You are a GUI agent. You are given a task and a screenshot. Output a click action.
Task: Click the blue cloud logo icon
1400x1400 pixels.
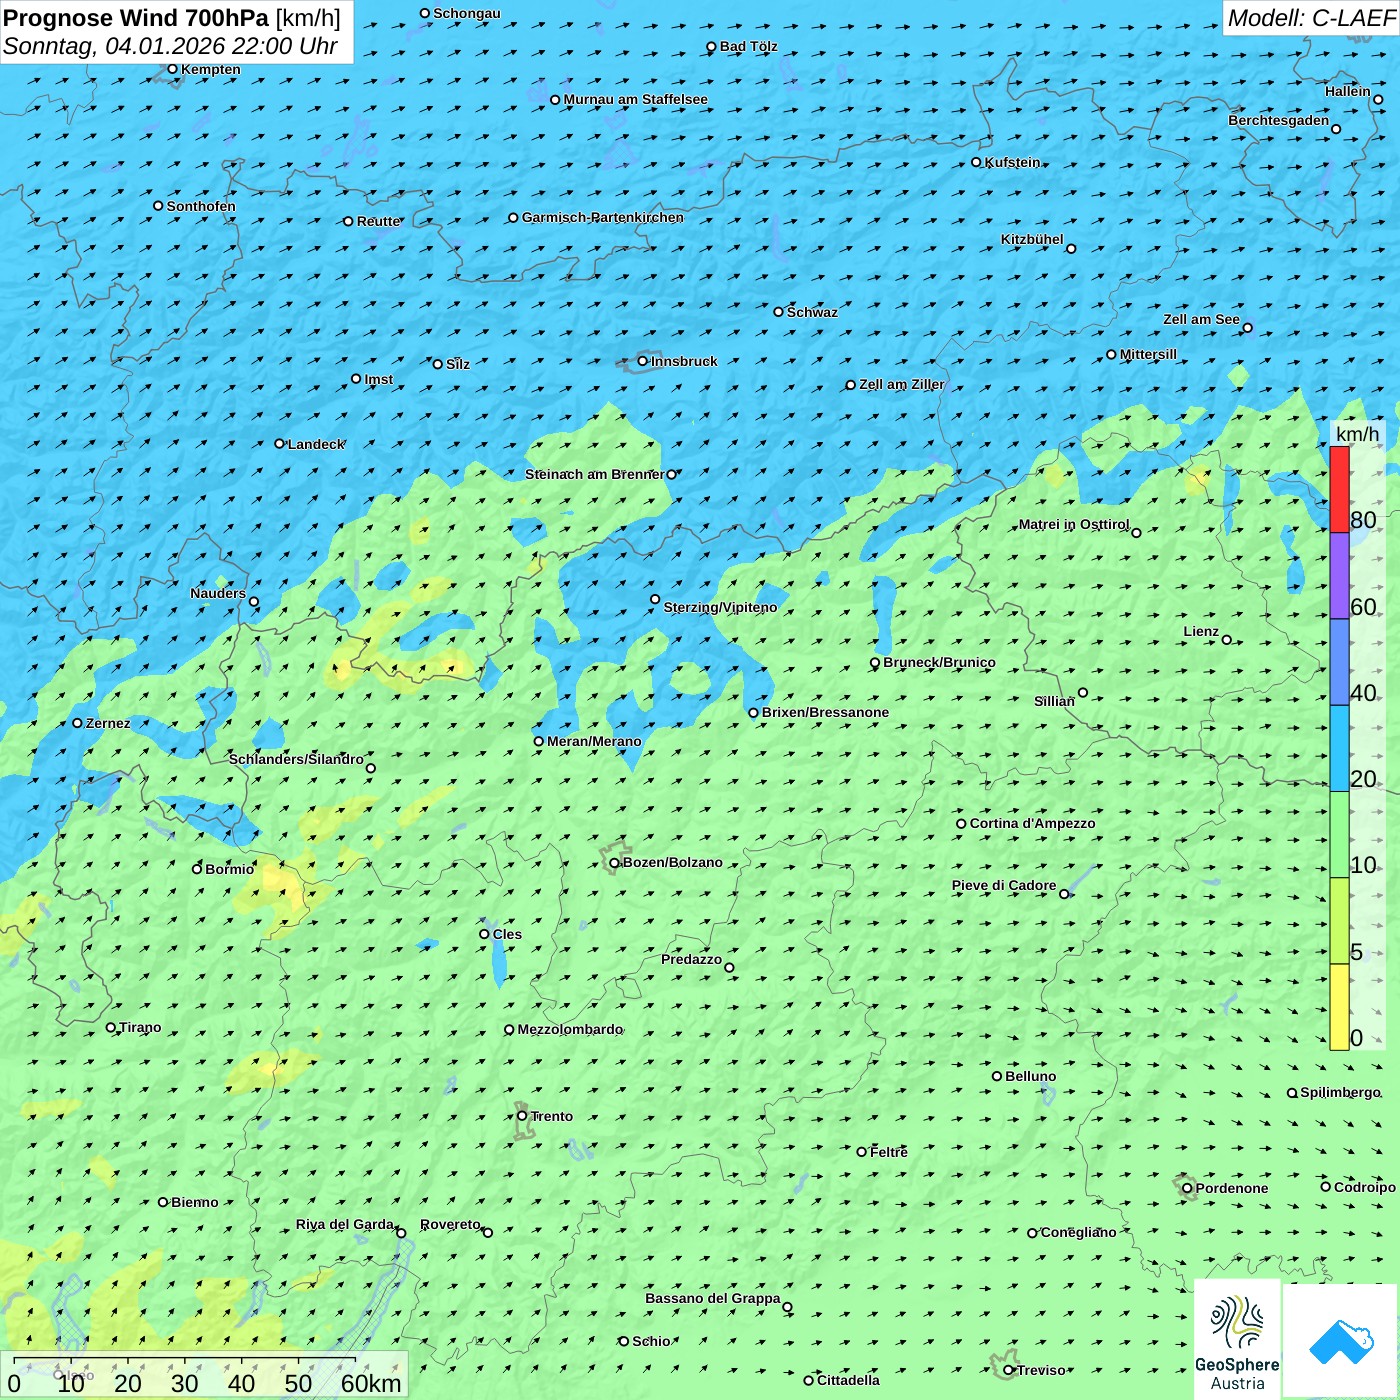(1341, 1340)
